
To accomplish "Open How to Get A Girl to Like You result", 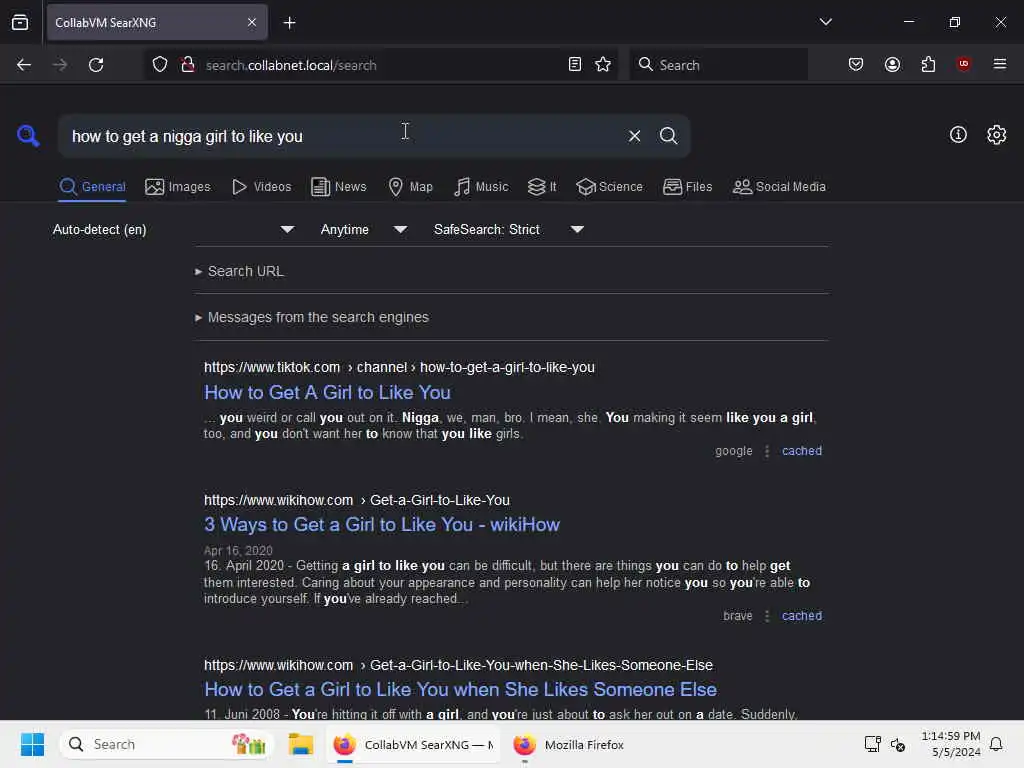I will click(x=327, y=392).
